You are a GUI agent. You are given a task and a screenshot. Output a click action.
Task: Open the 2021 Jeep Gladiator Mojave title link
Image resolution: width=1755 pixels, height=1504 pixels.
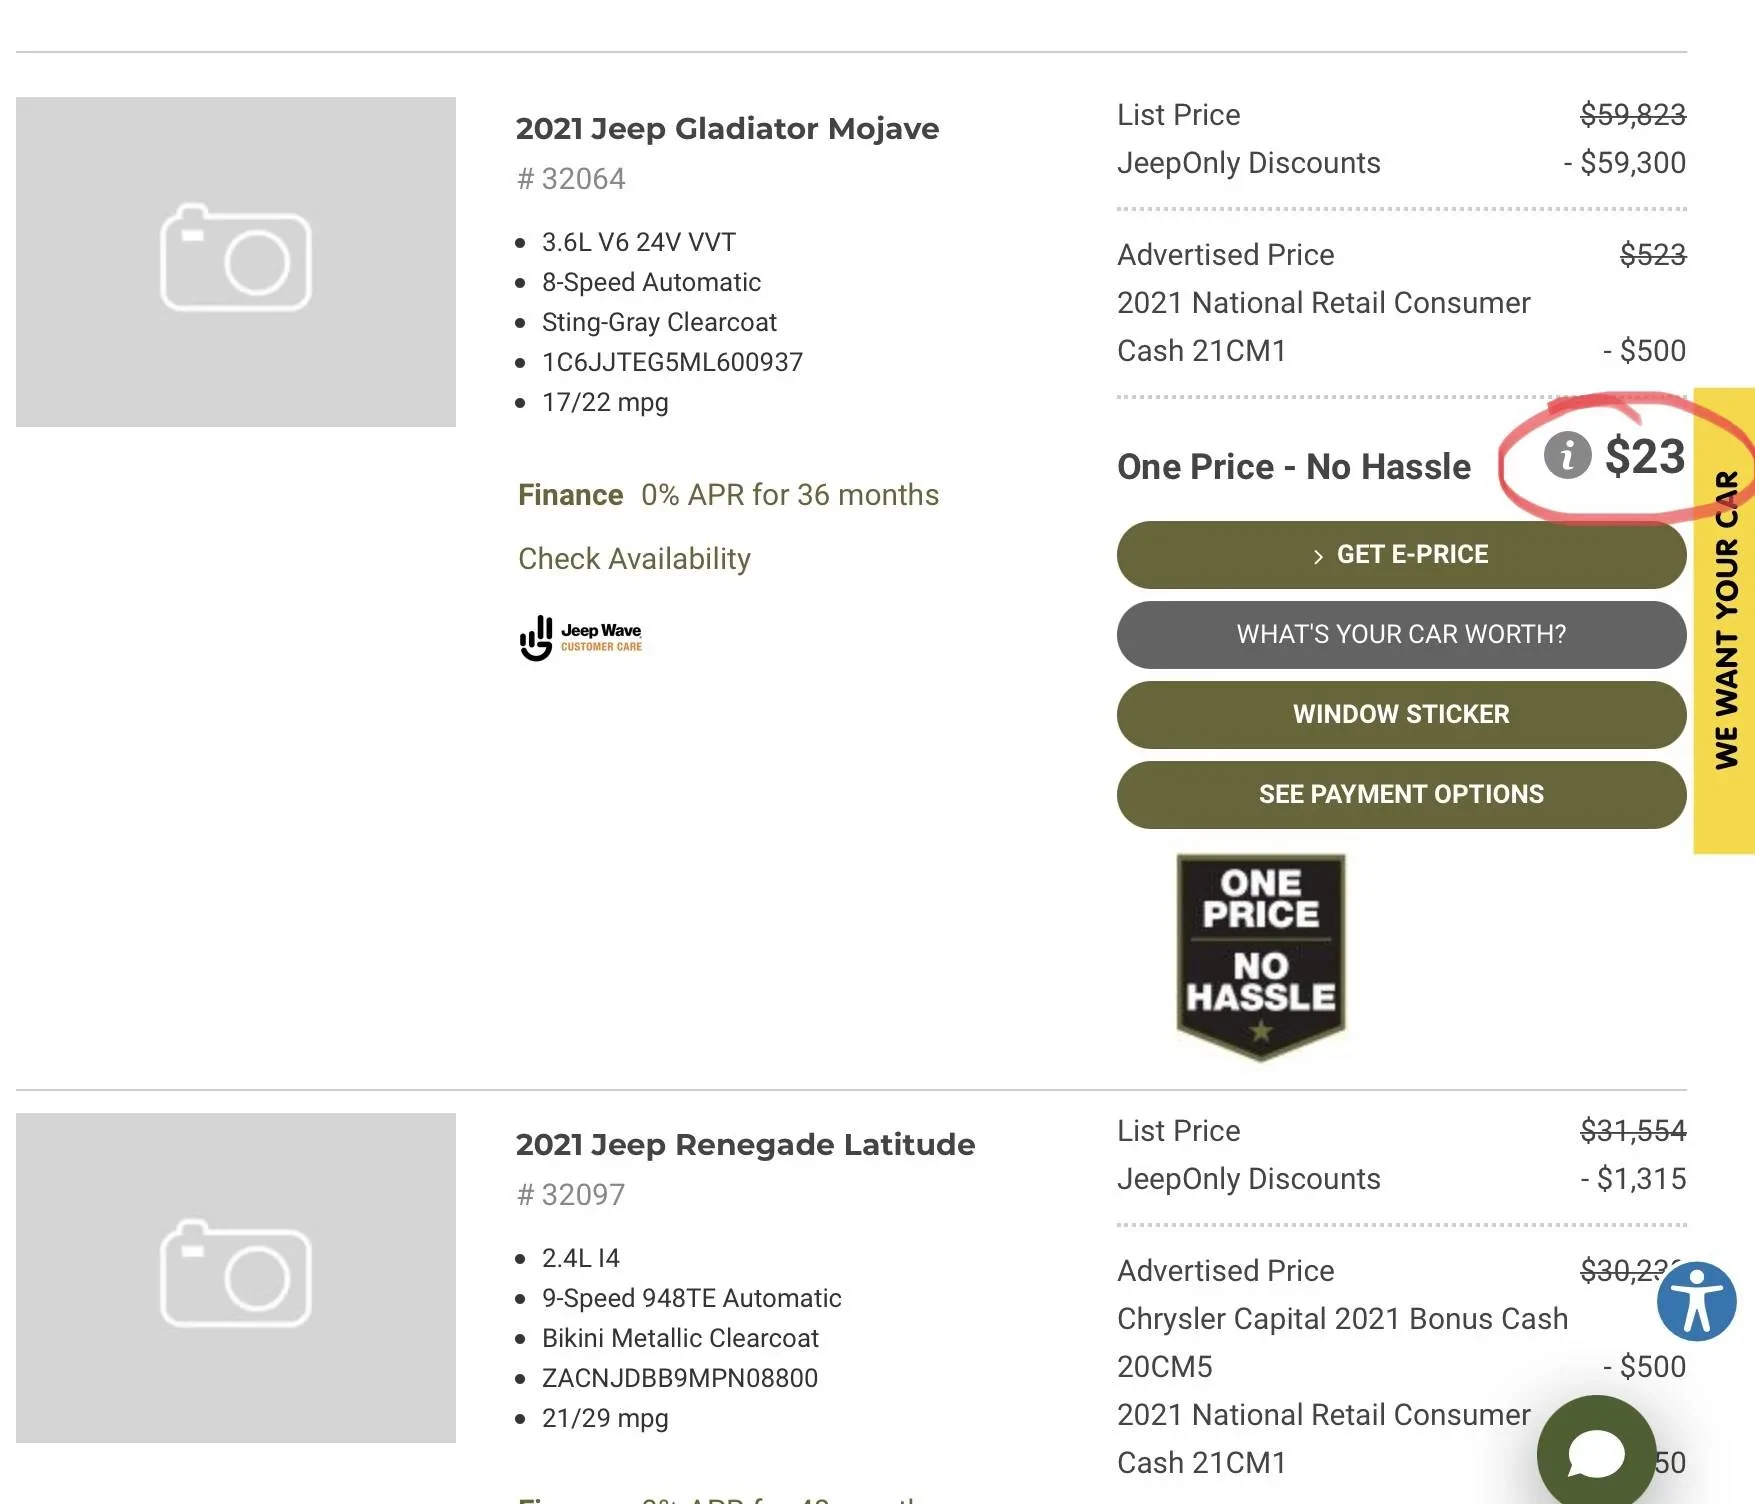pyautogui.click(x=727, y=129)
